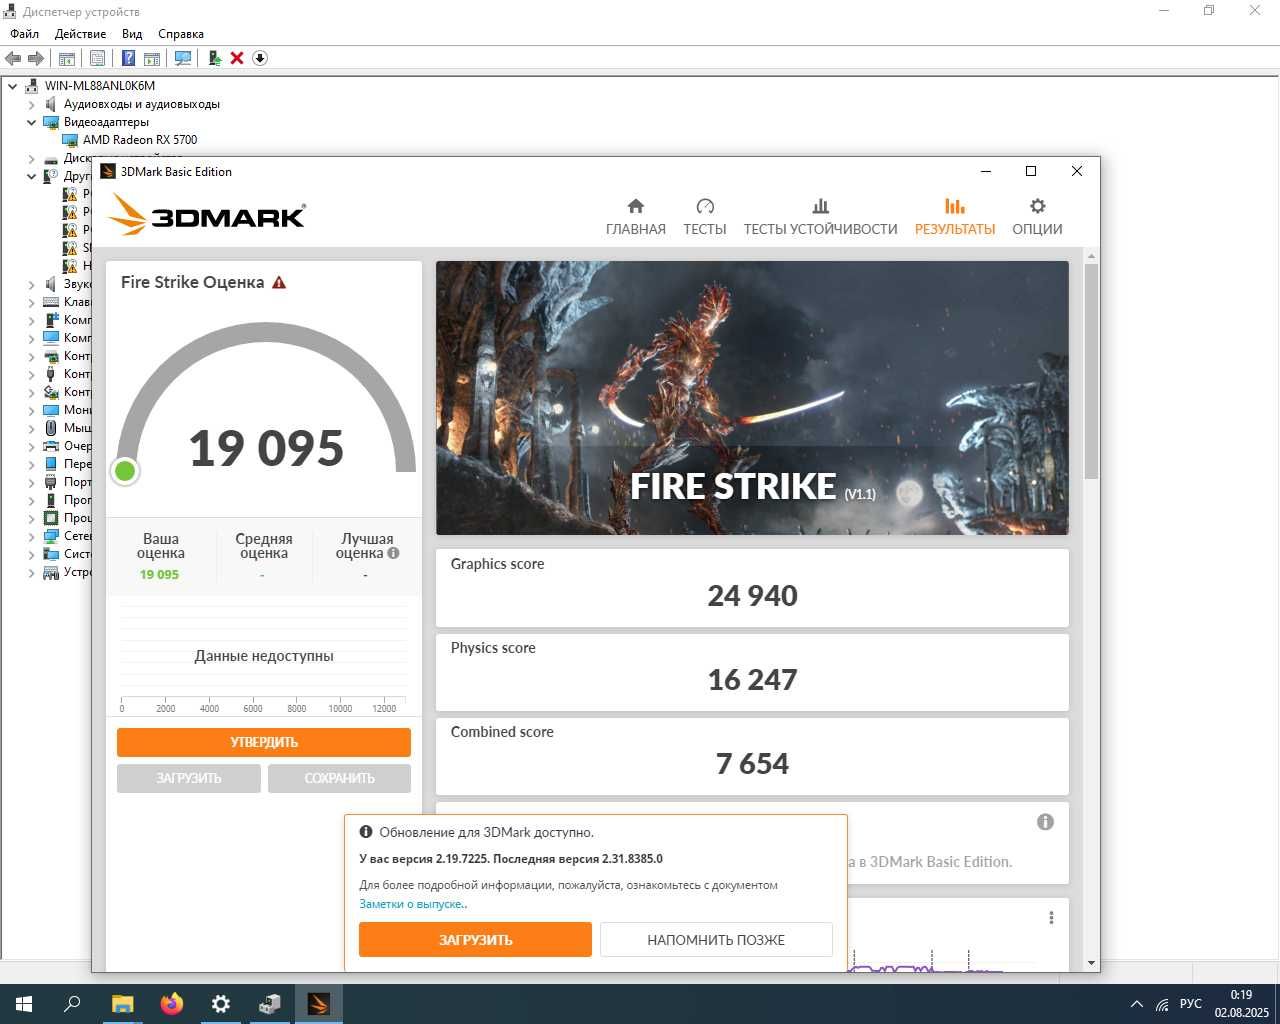Go to the ГЛАВНАЯ tab in 3DMark

click(x=636, y=217)
